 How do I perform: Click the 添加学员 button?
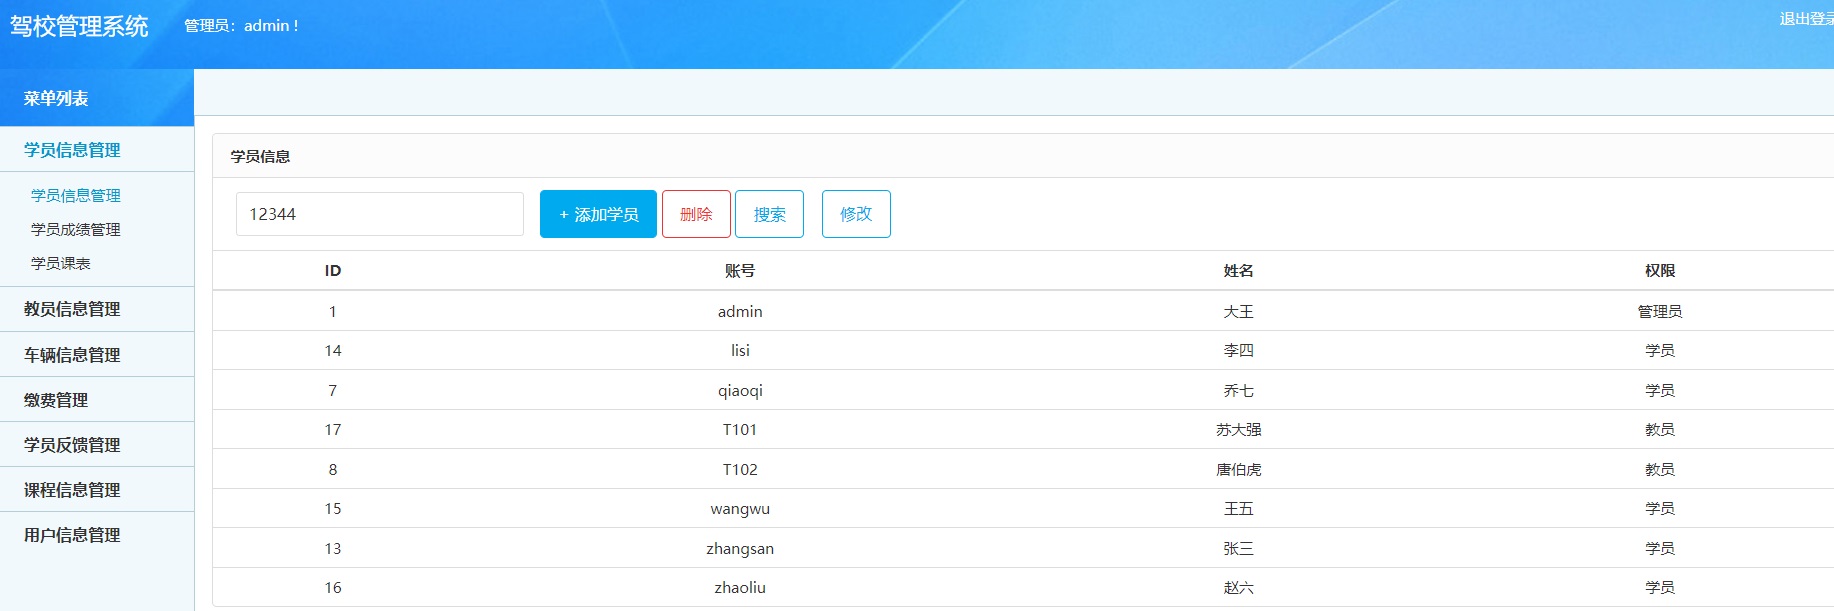click(598, 214)
